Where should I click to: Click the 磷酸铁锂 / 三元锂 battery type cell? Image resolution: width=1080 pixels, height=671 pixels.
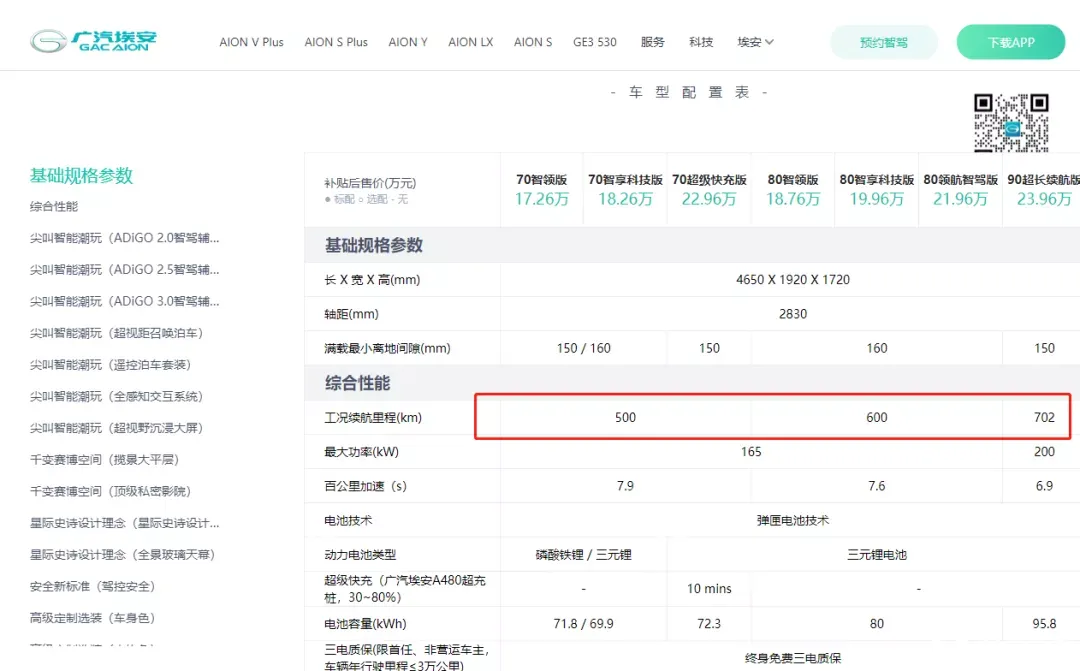tap(583, 555)
